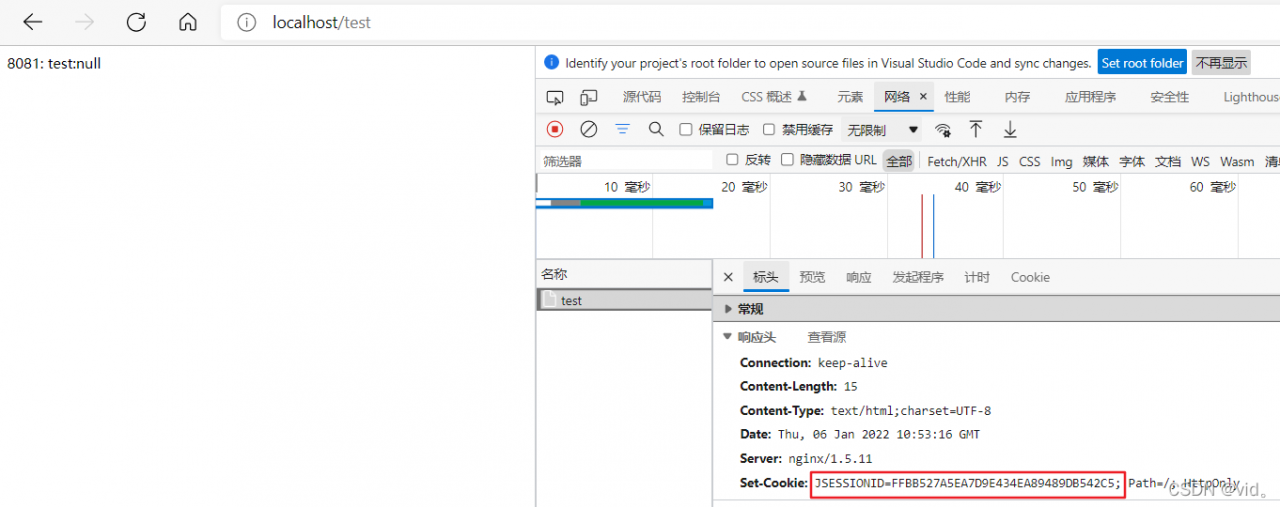Select the 计时 details tab
1280x507 pixels.
tap(977, 277)
